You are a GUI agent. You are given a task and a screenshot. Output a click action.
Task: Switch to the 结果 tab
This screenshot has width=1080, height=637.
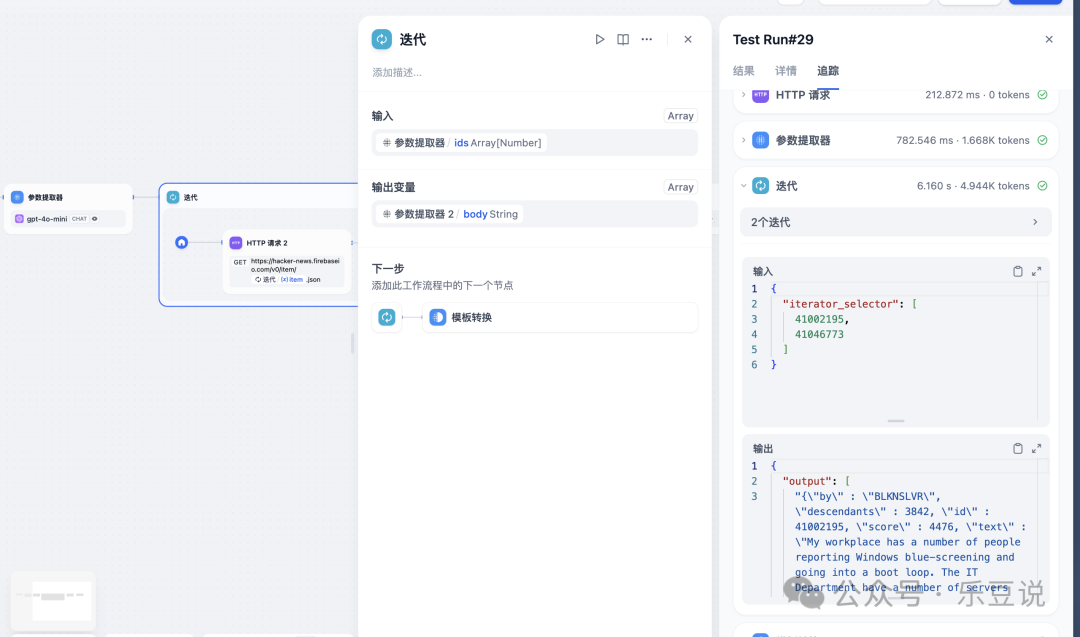(743, 71)
